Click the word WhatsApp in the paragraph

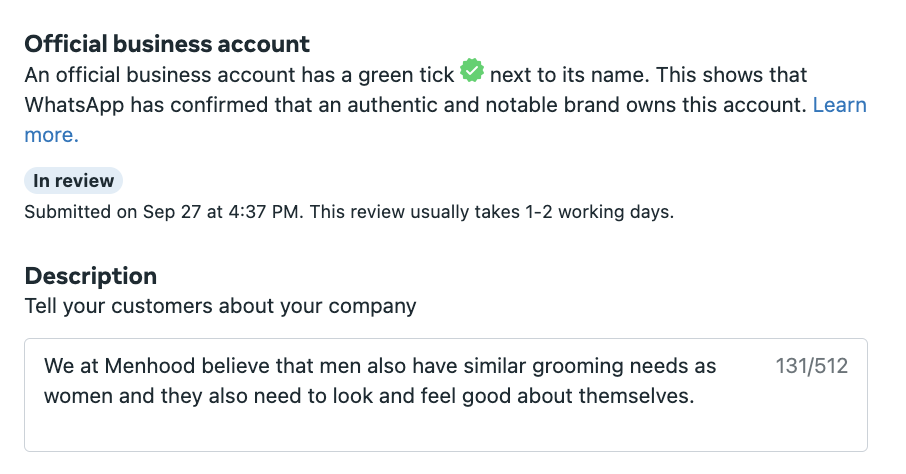point(74,105)
